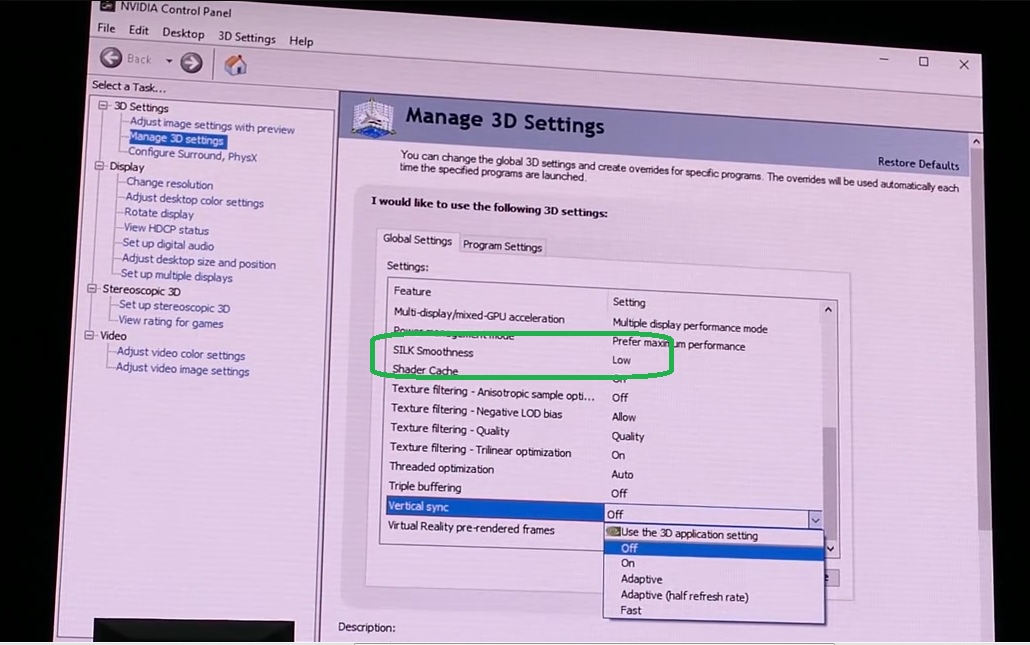1030x645 pixels.
Task: Click the settings list scroll-down arrow
Action: [830, 548]
